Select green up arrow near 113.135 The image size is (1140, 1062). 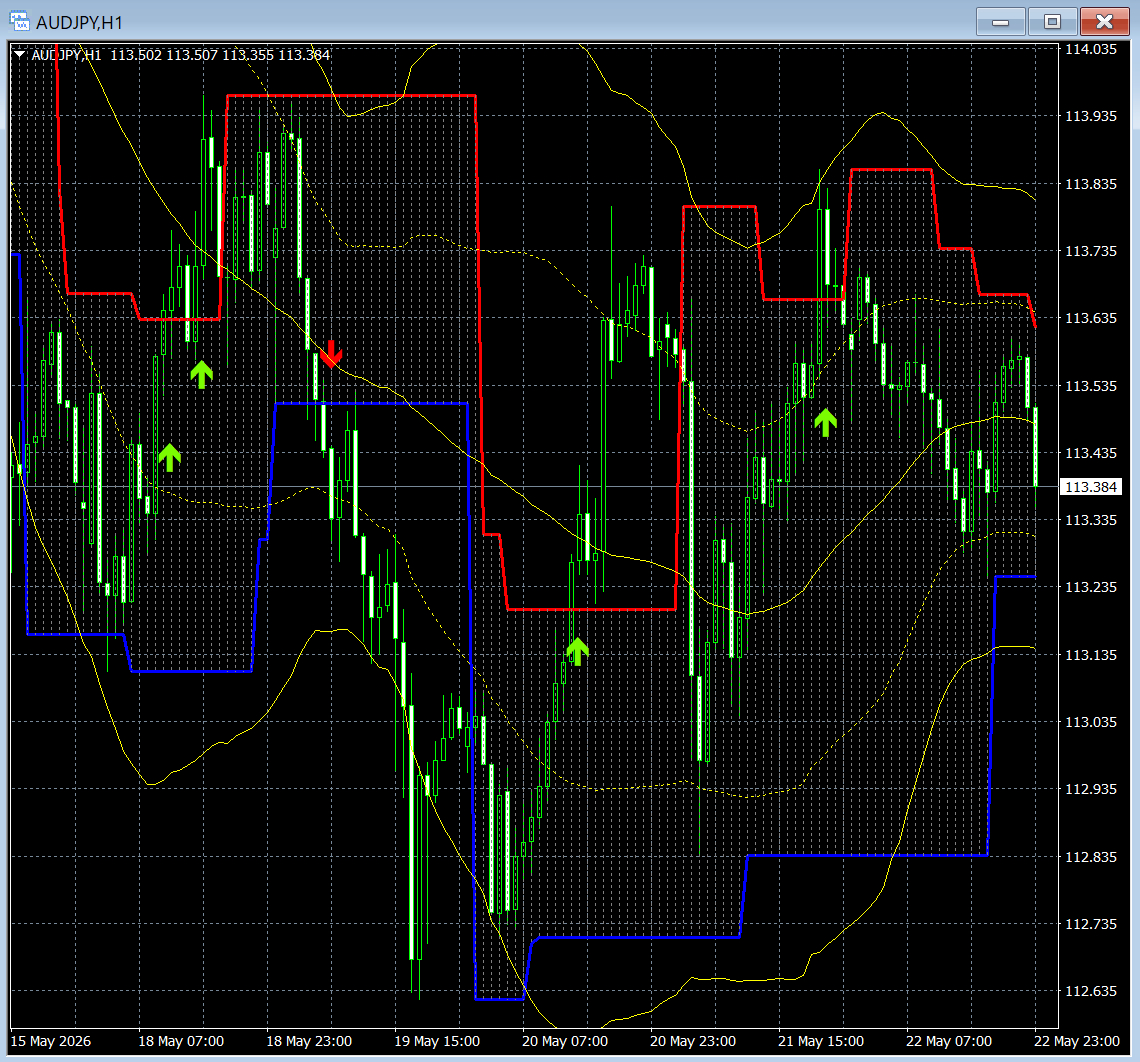point(577,651)
